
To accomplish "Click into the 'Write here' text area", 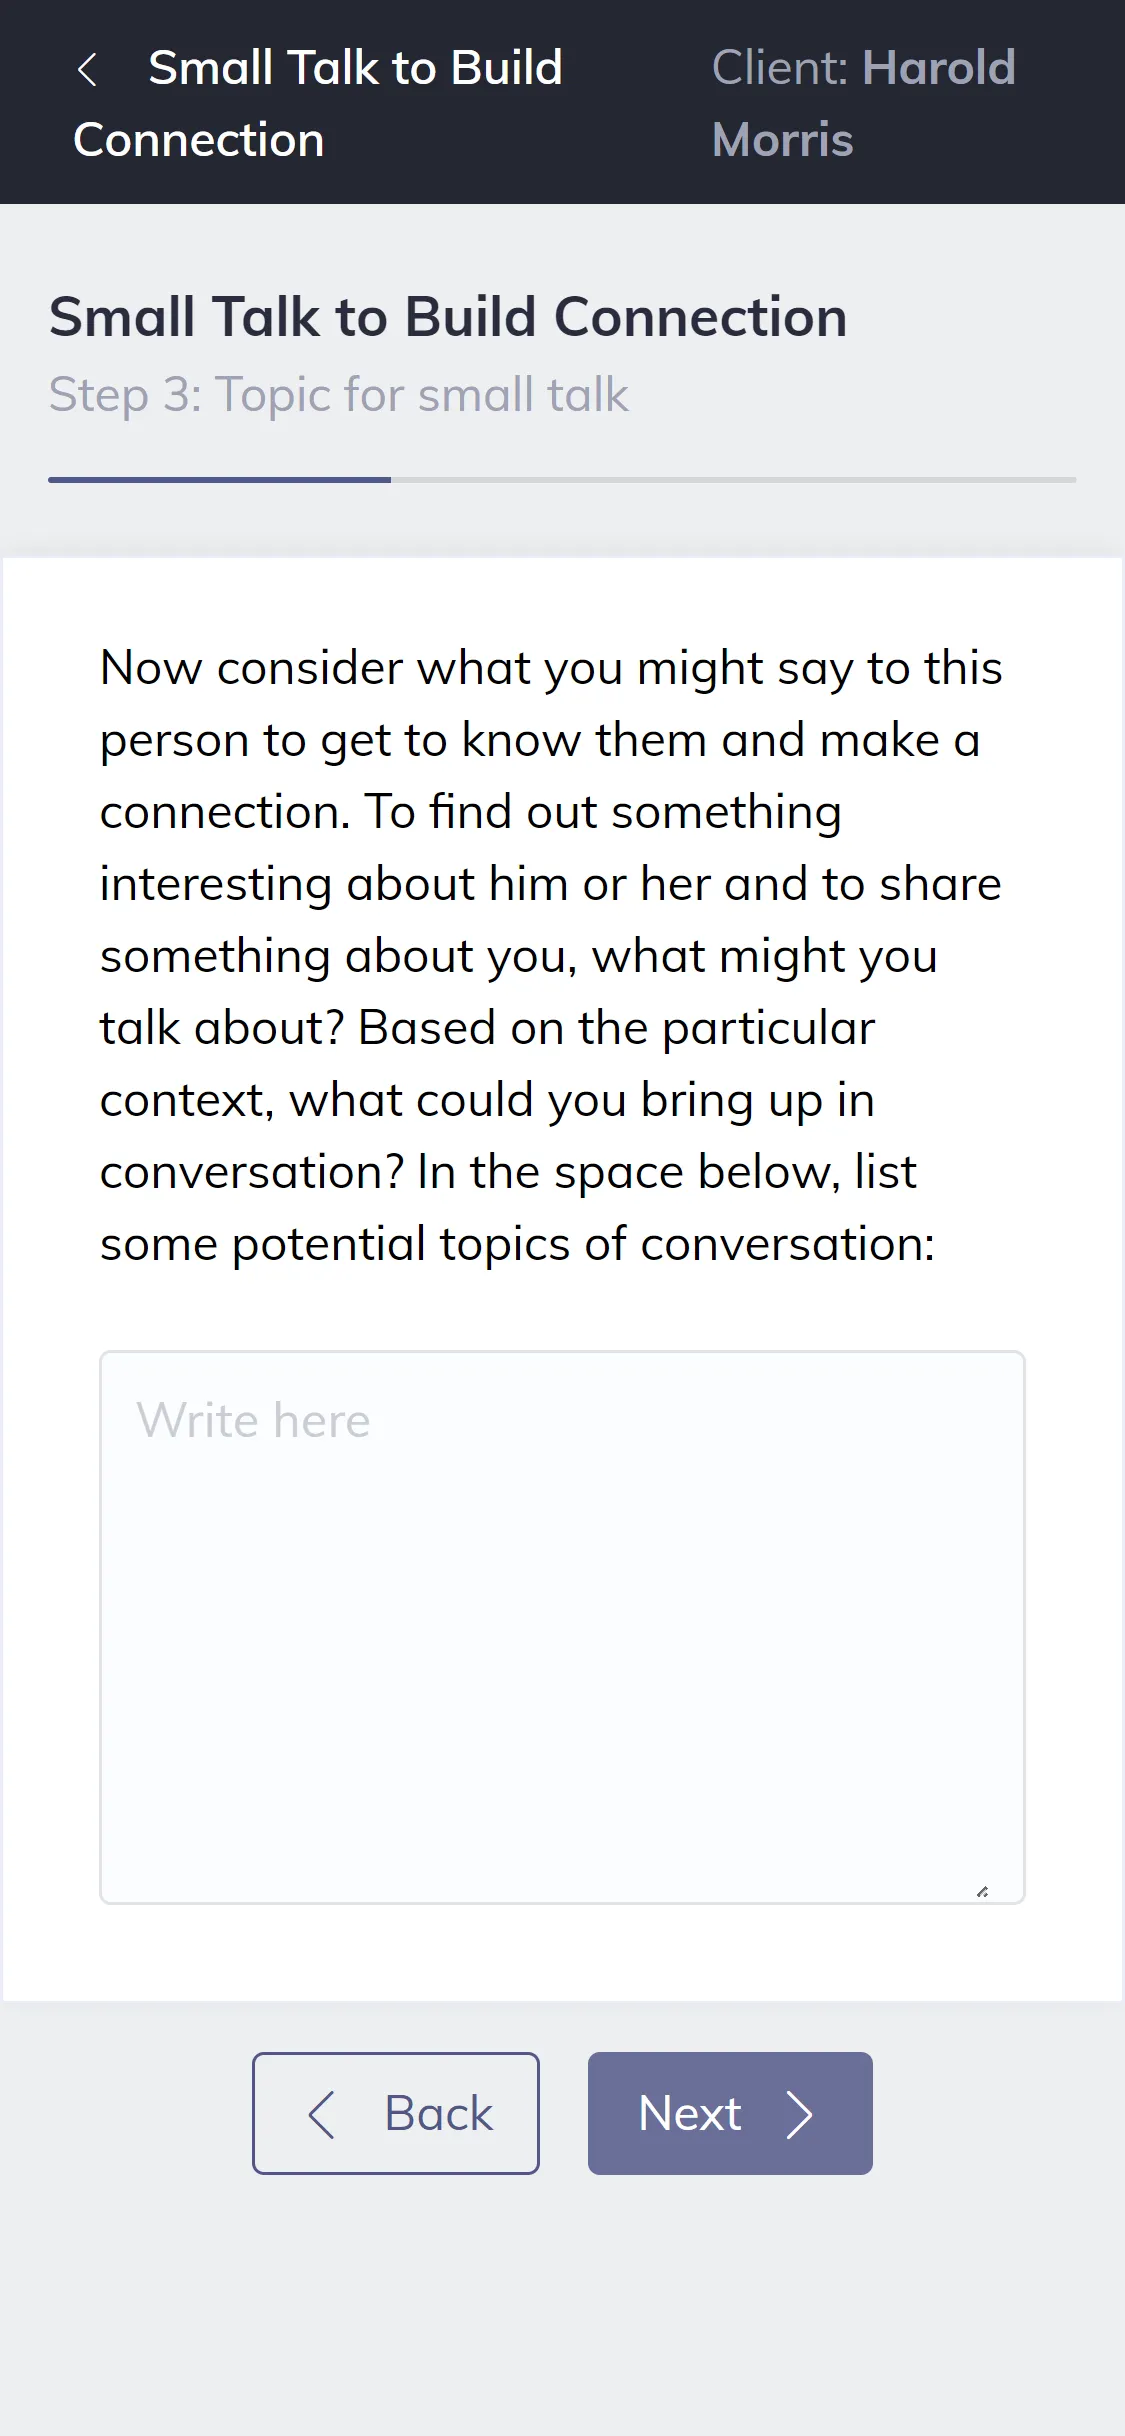I will [x=562, y=1627].
